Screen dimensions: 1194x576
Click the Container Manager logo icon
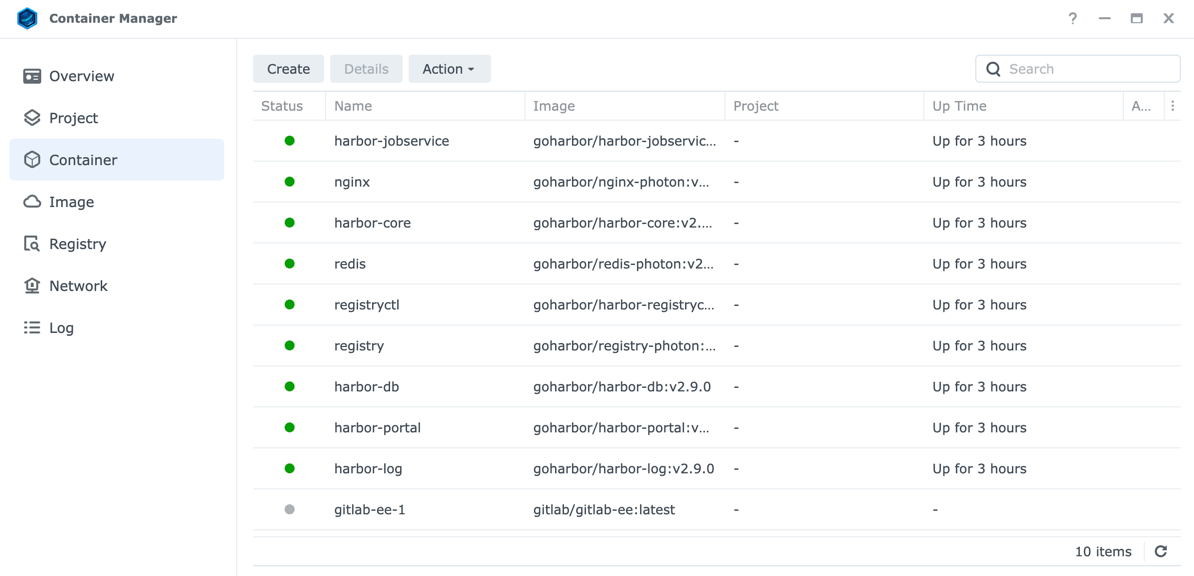pos(27,18)
